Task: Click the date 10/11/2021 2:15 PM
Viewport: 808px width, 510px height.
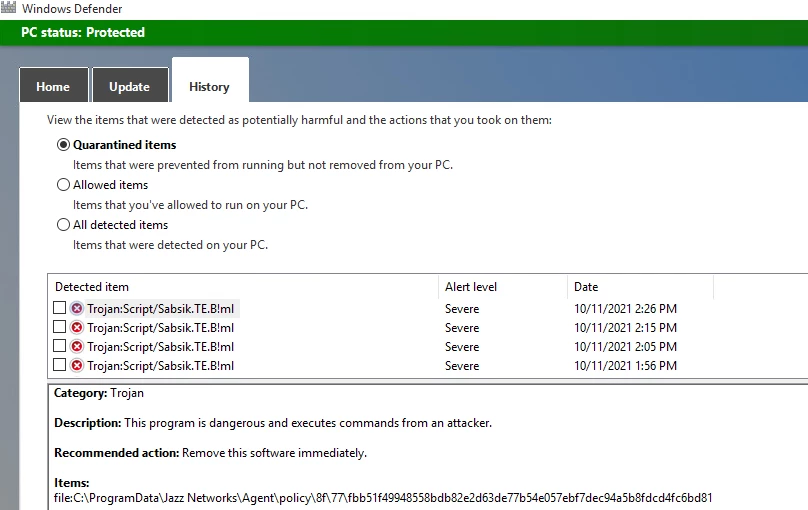Action: 626,328
